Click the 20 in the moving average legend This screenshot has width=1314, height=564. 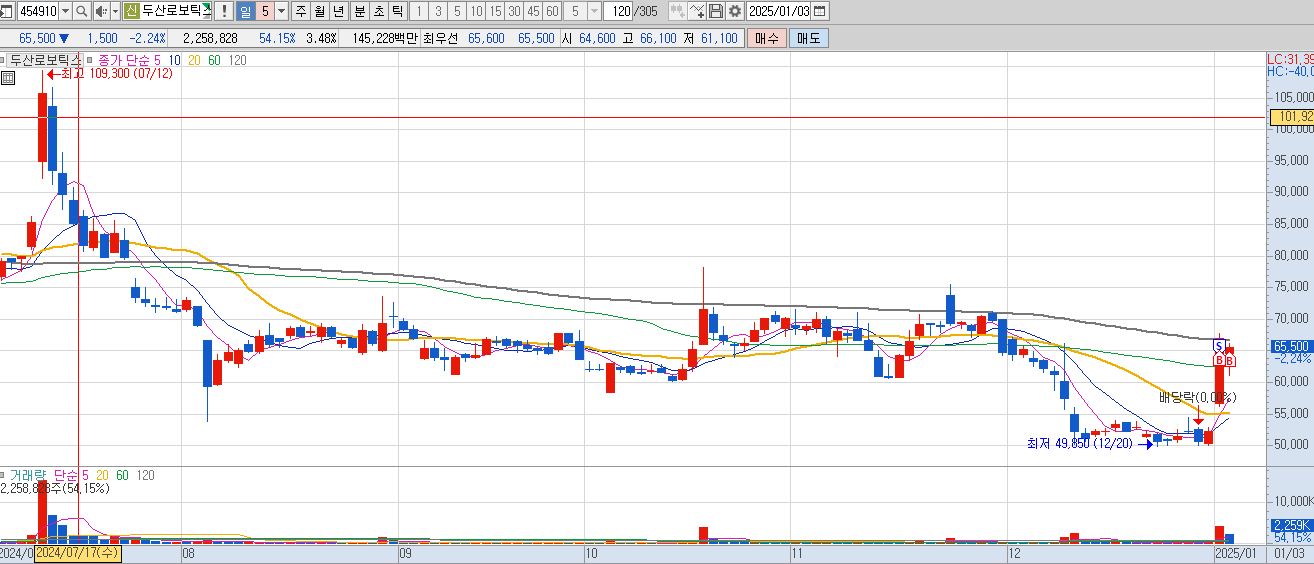pyautogui.click(x=194, y=60)
